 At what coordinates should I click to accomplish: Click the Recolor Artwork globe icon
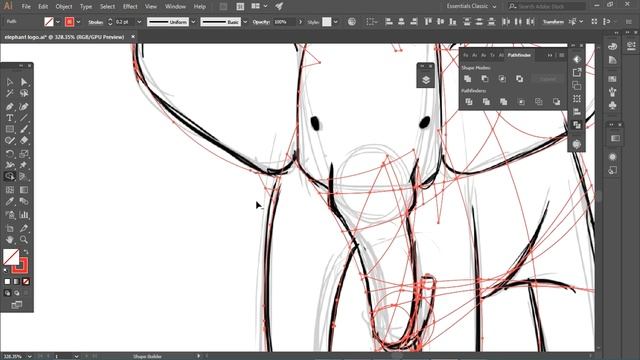pos(351,22)
